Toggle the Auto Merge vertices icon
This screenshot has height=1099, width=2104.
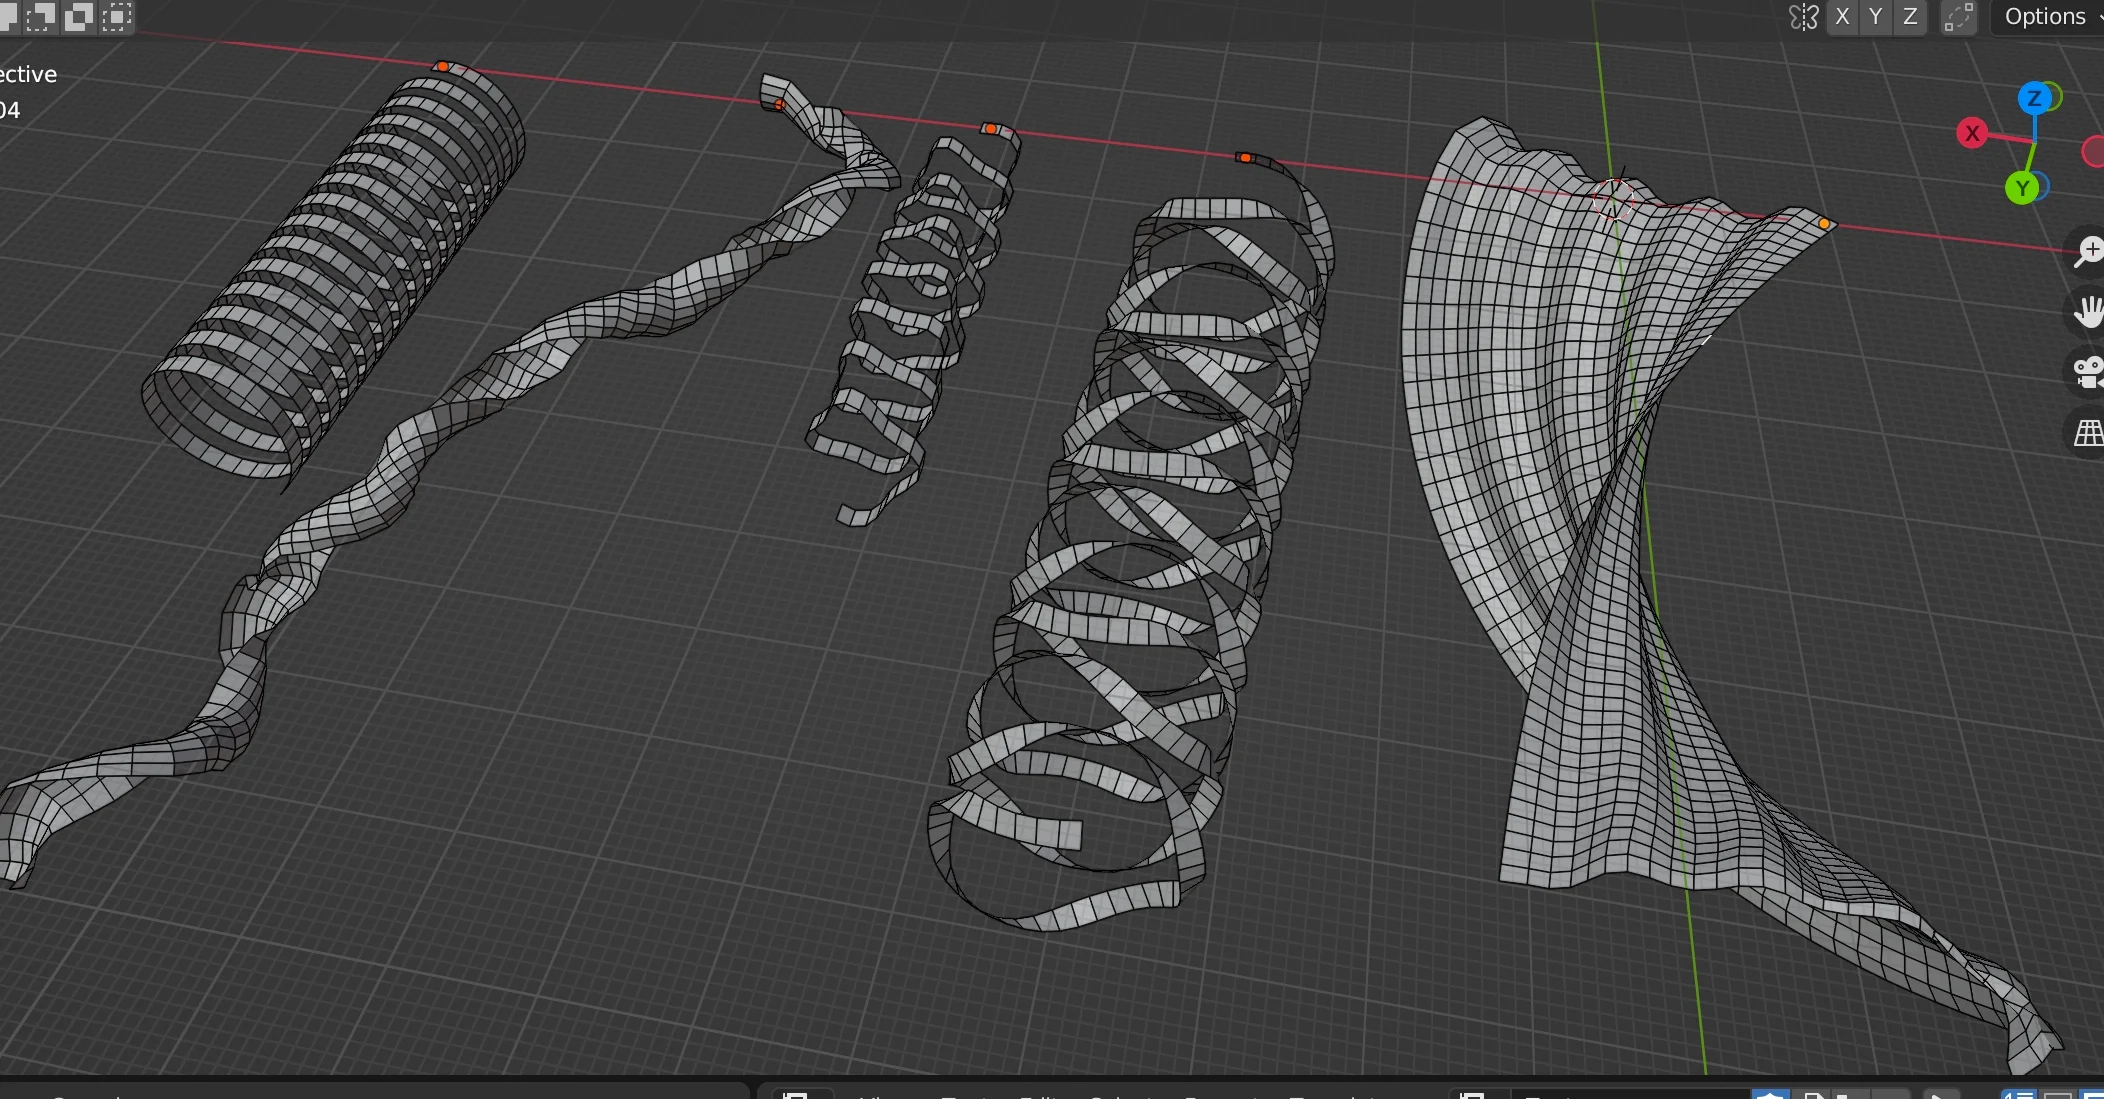coord(1958,17)
